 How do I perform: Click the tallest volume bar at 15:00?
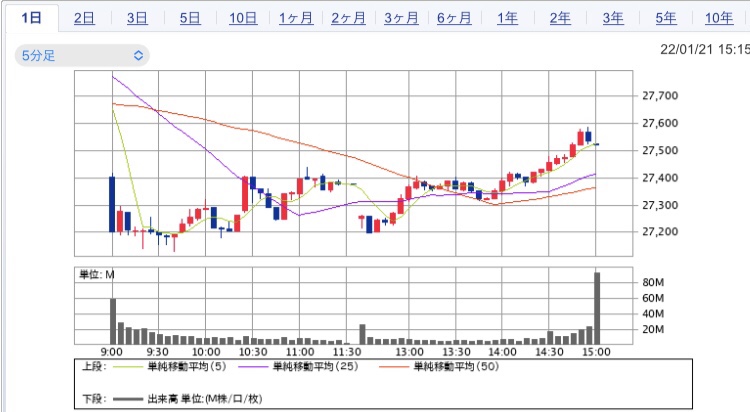pyautogui.click(x=597, y=308)
